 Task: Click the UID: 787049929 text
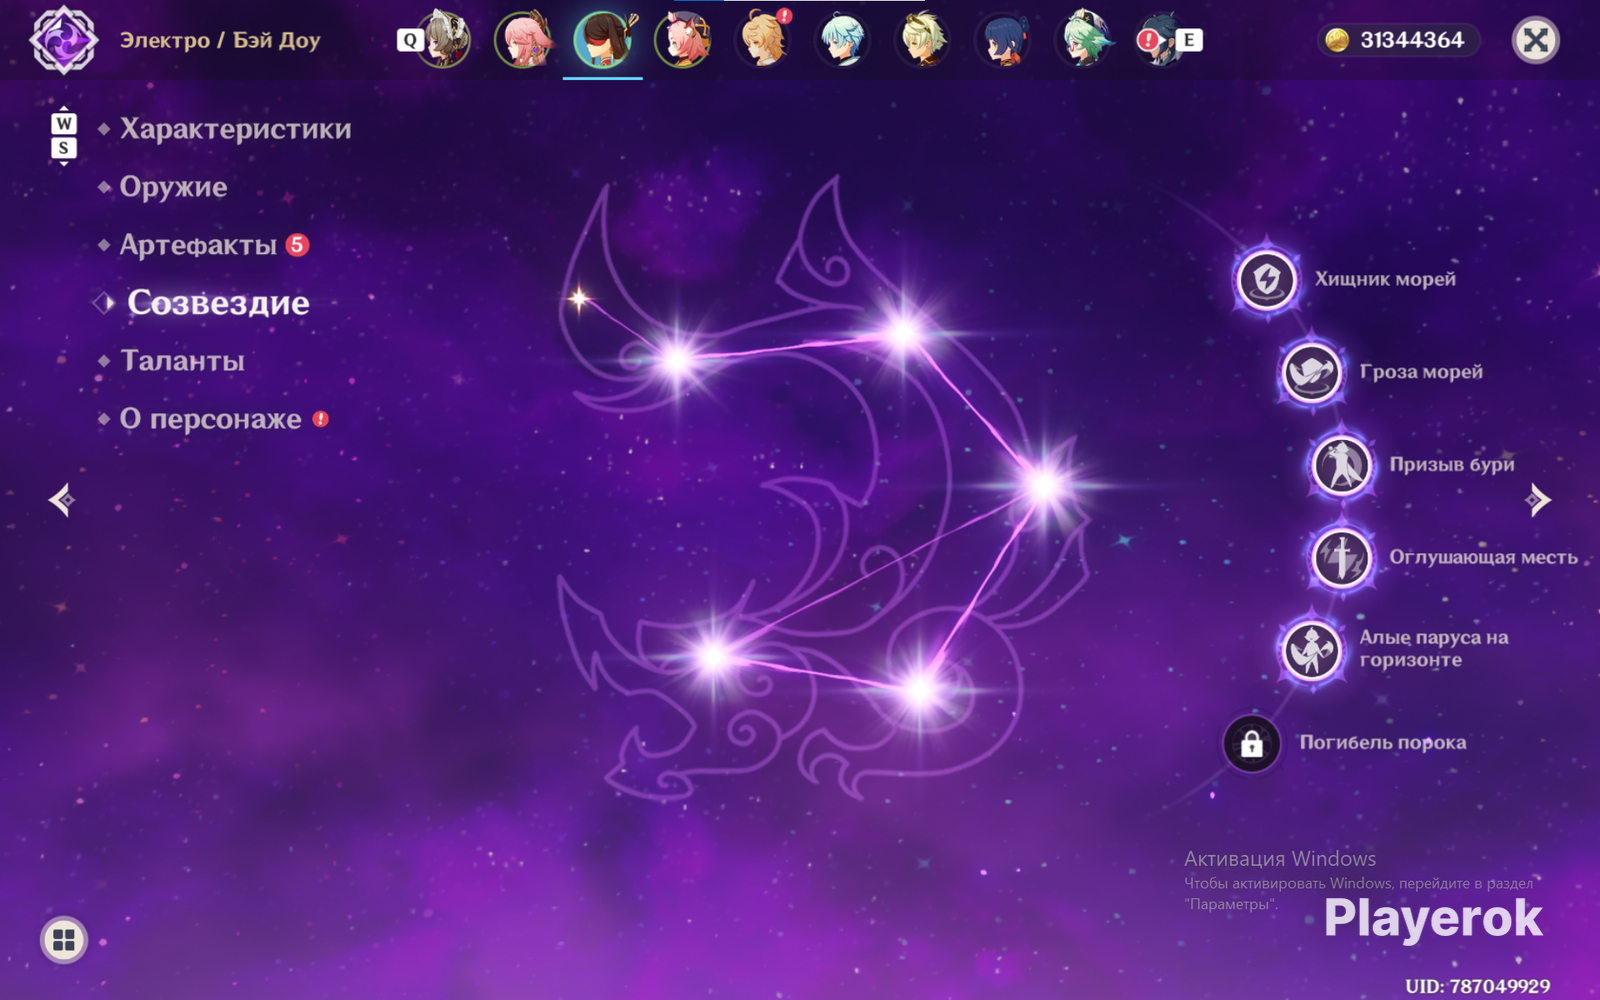tap(1478, 986)
